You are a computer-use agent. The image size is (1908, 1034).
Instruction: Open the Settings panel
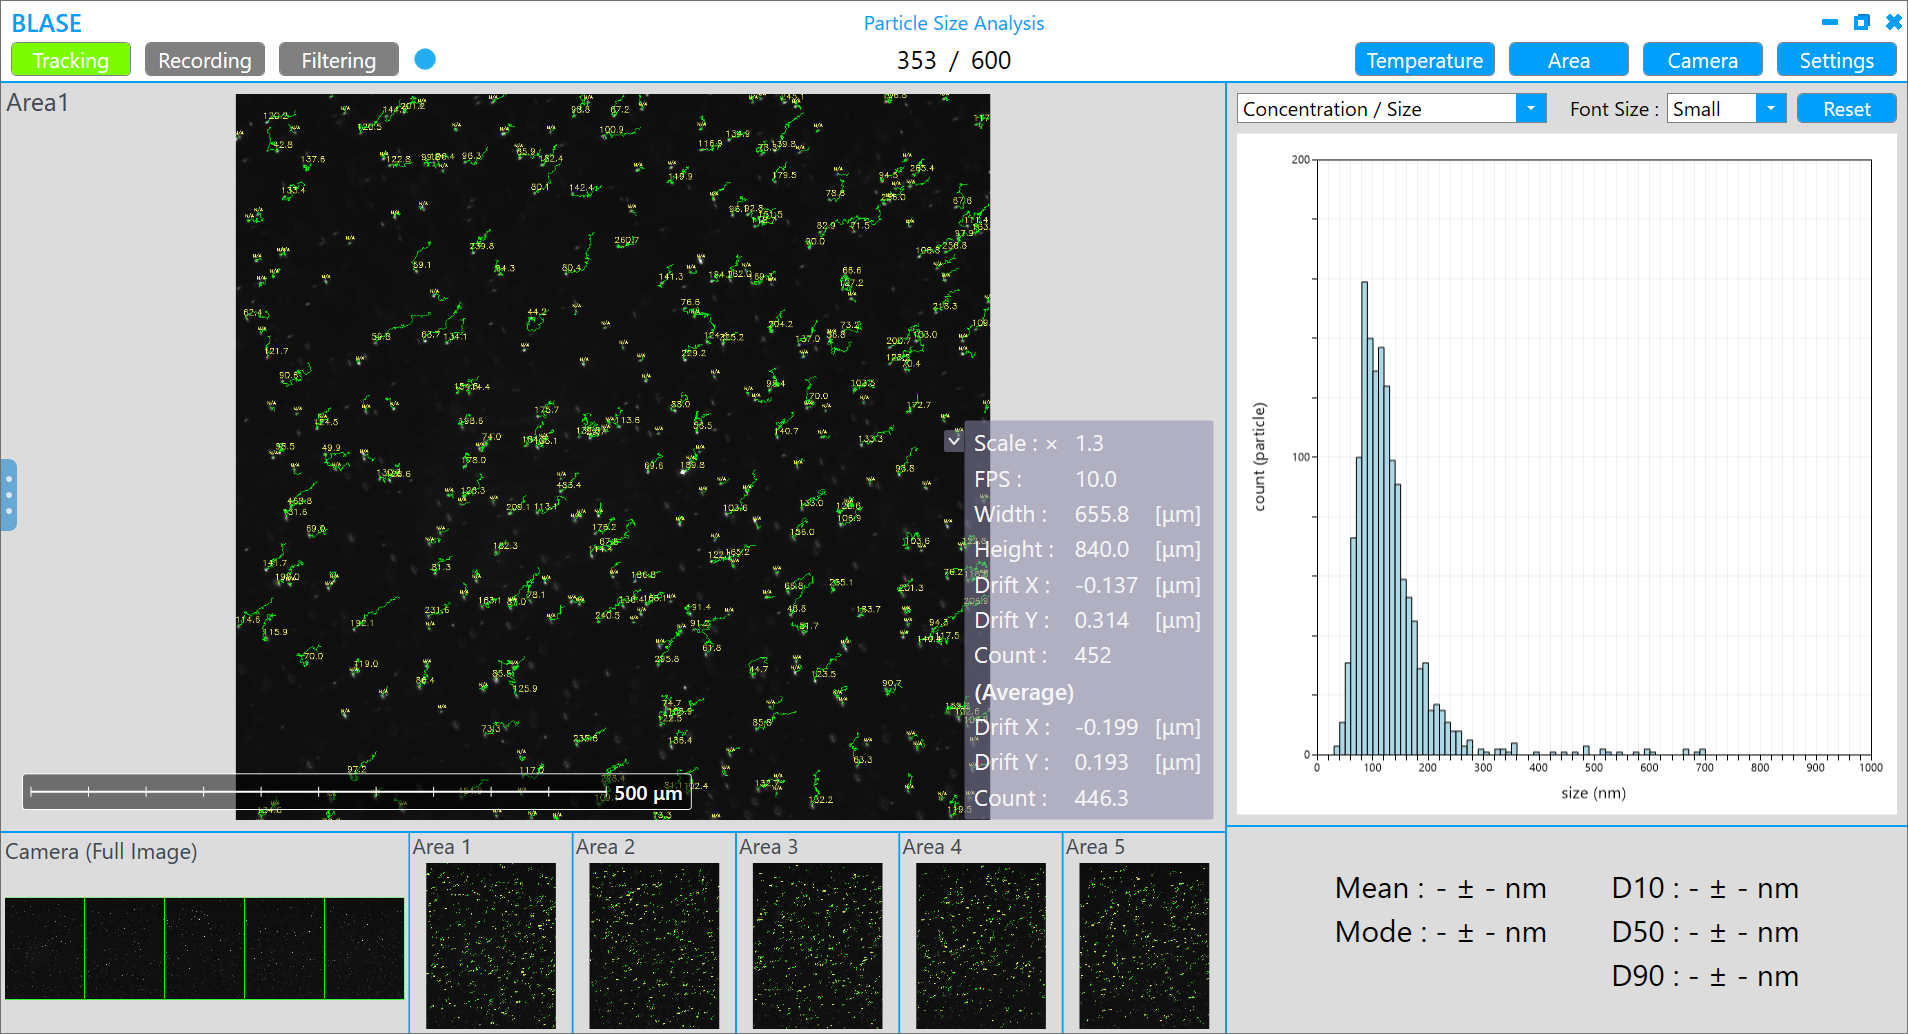1836,60
